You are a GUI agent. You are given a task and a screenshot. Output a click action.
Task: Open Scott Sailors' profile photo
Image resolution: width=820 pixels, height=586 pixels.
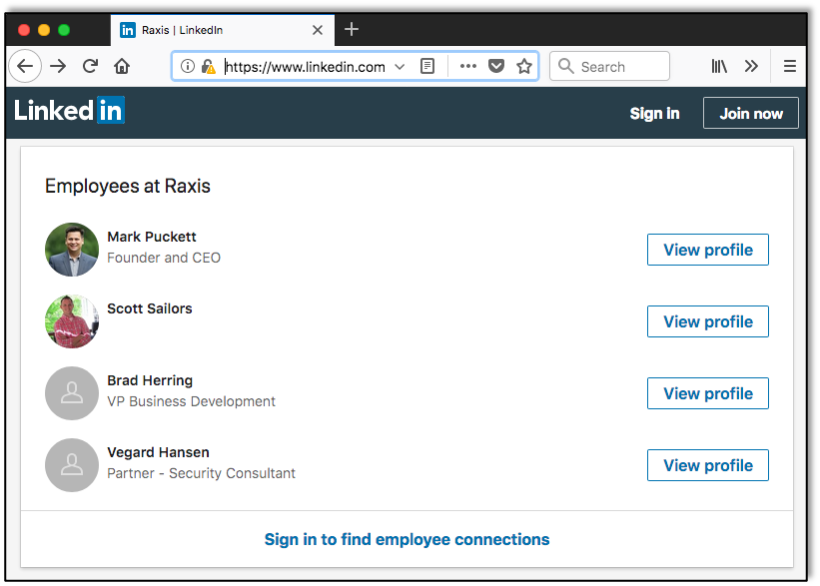coord(71,321)
